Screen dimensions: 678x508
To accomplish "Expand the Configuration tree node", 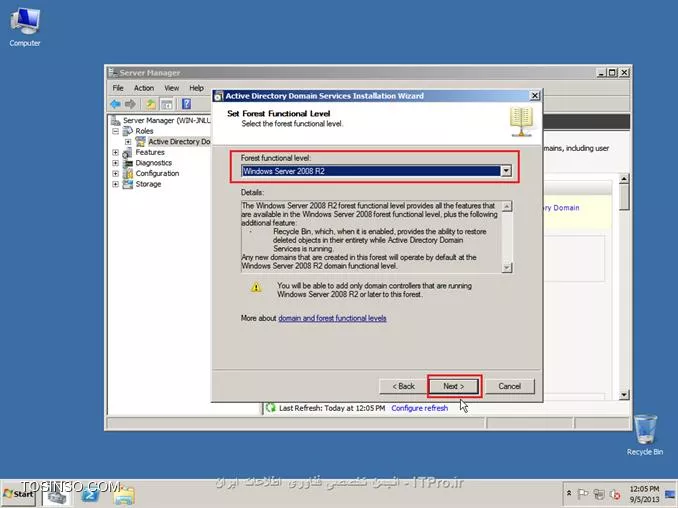I will 115,173.
